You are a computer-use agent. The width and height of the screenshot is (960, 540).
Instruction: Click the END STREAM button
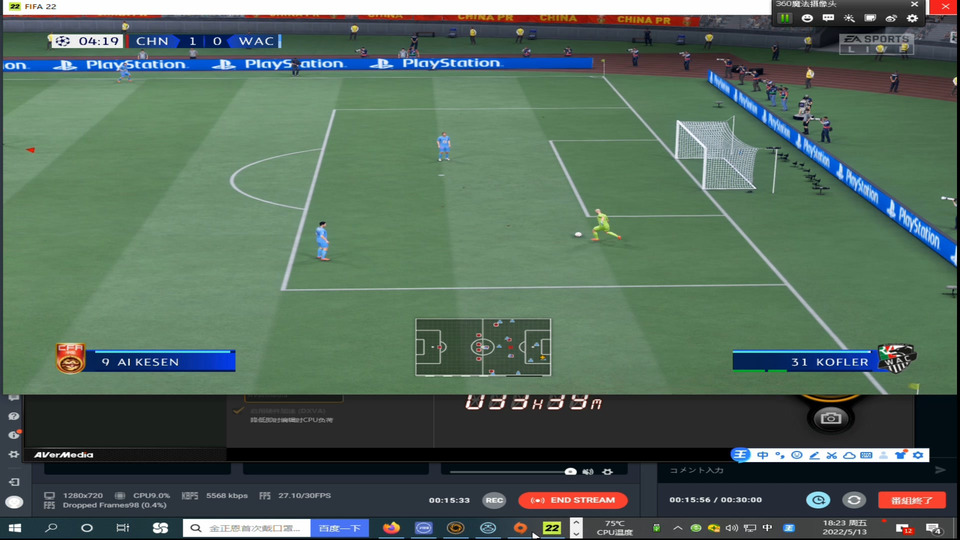tap(573, 500)
